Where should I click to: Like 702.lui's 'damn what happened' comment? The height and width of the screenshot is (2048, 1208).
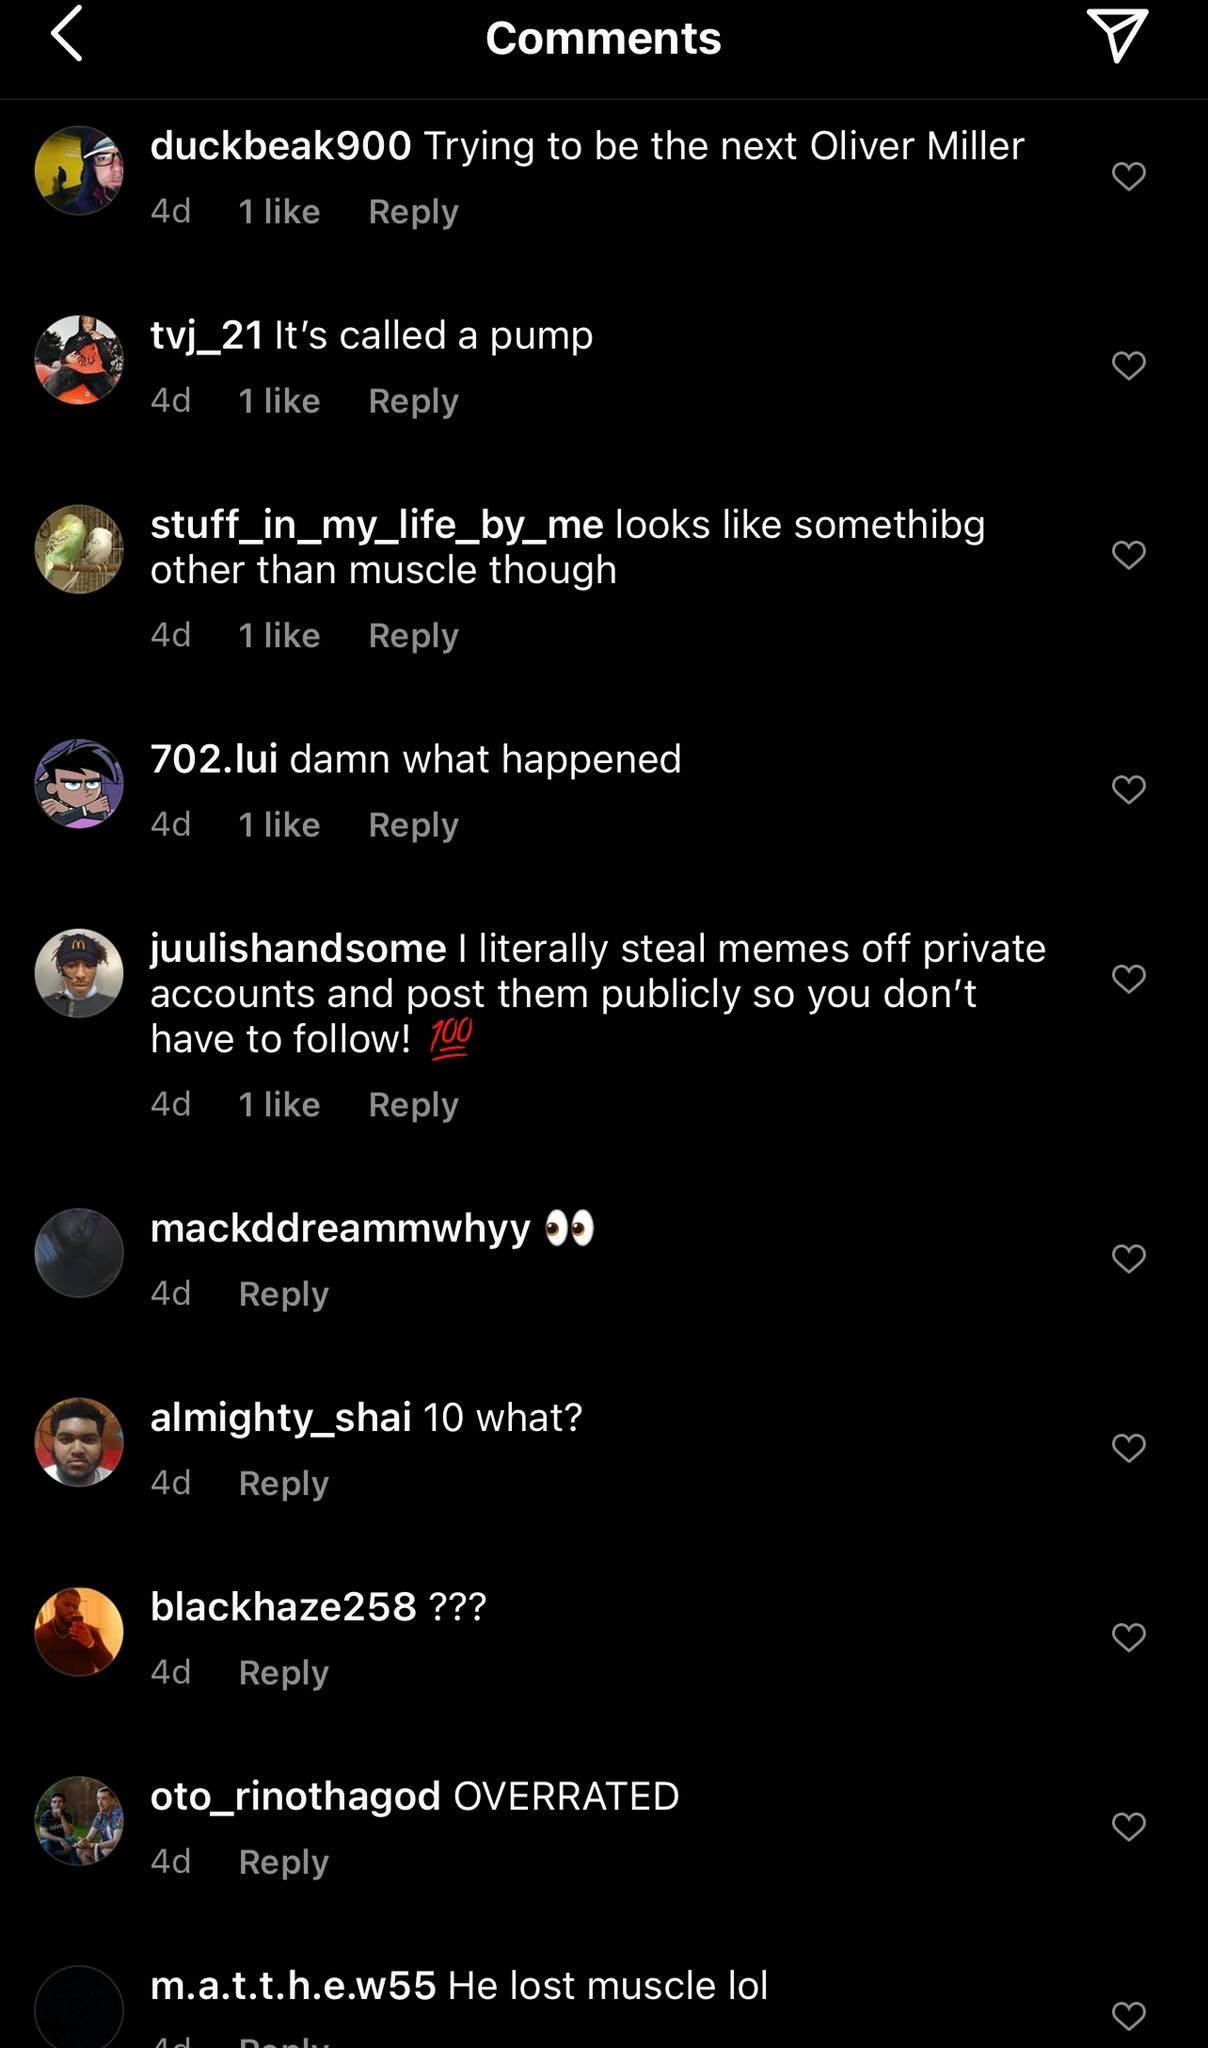[1128, 789]
